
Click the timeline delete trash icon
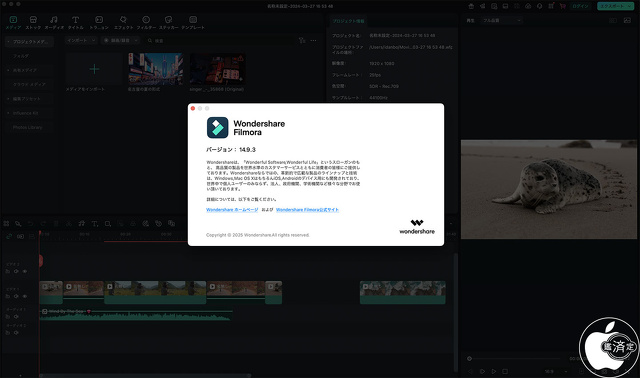click(56, 224)
